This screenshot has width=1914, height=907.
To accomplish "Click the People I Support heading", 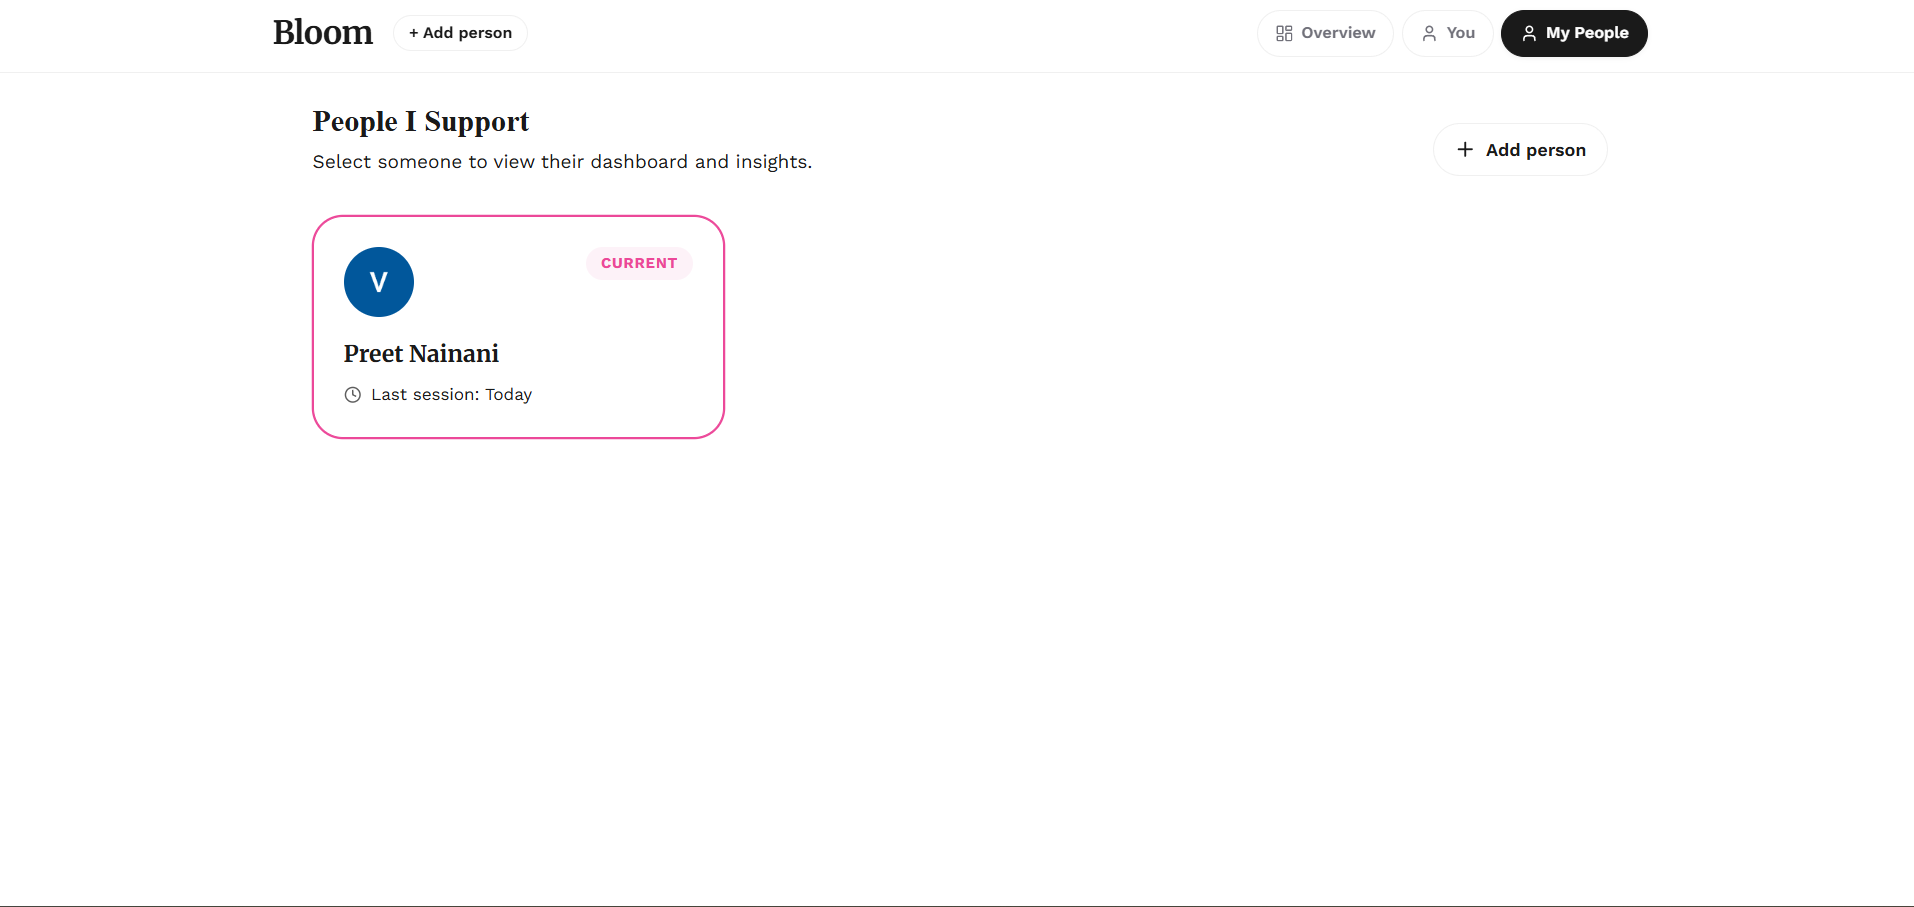I will point(421,121).
